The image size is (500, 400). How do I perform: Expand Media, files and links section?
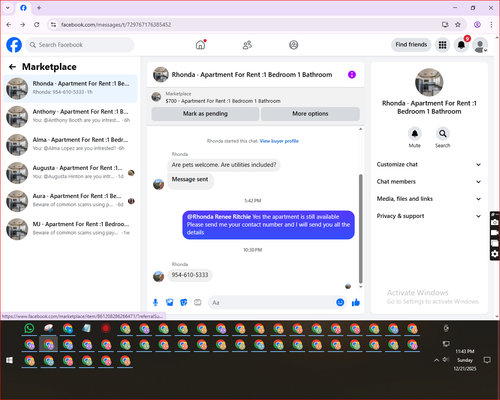click(429, 199)
